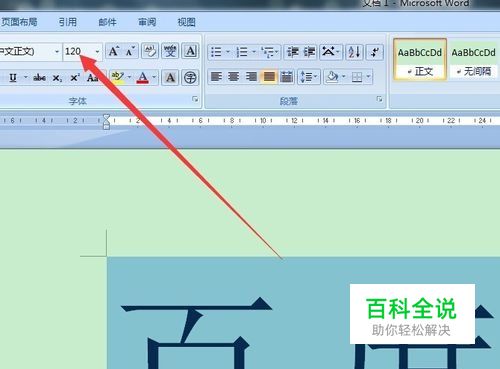This screenshot has height=369, width=500.
Task: Click the large 百 character in document
Action: [197, 333]
